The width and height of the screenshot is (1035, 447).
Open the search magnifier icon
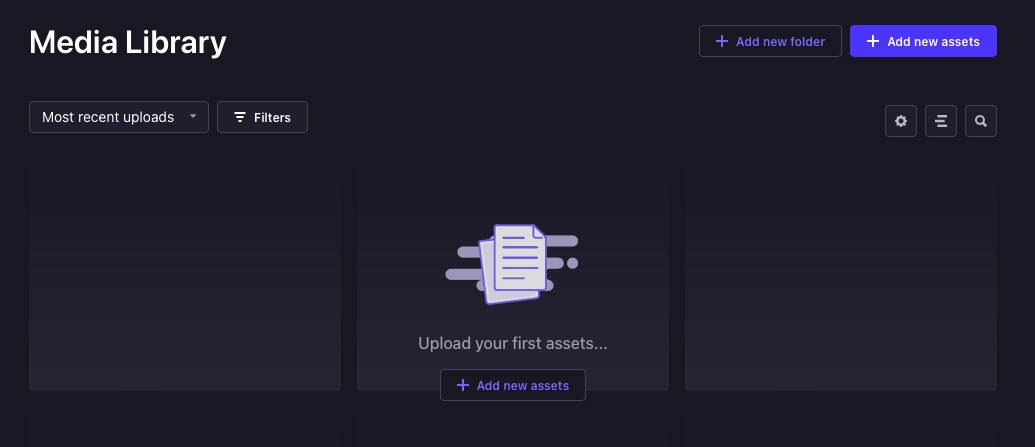[x=981, y=121]
